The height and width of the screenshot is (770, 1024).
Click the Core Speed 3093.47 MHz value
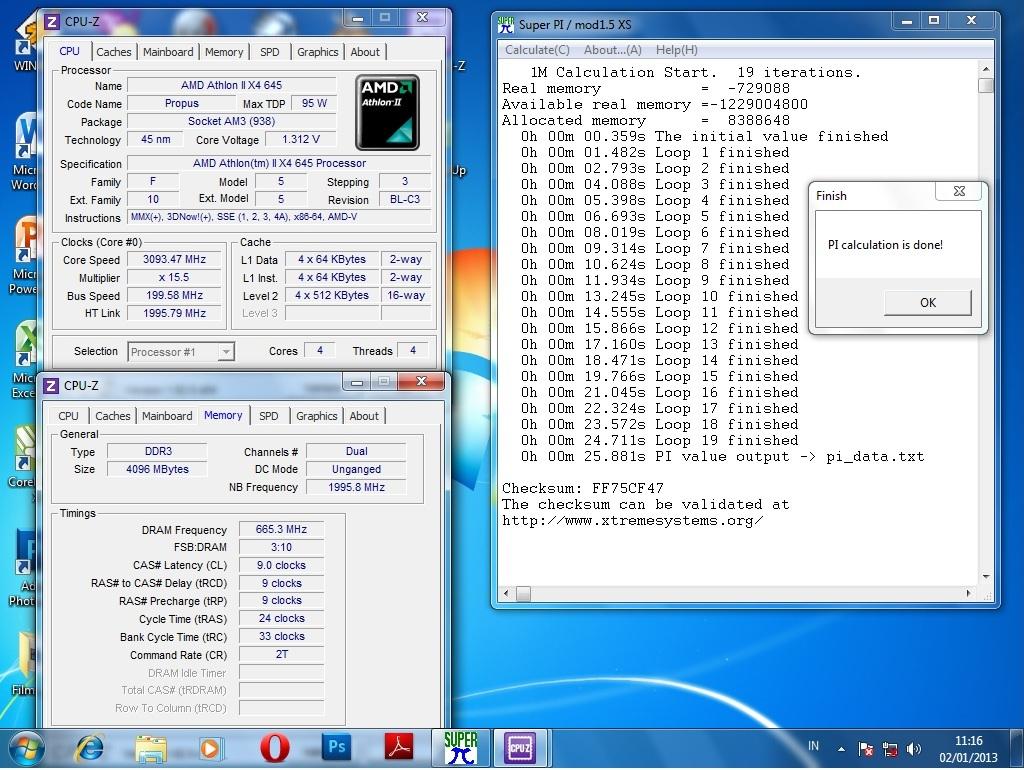point(174,259)
